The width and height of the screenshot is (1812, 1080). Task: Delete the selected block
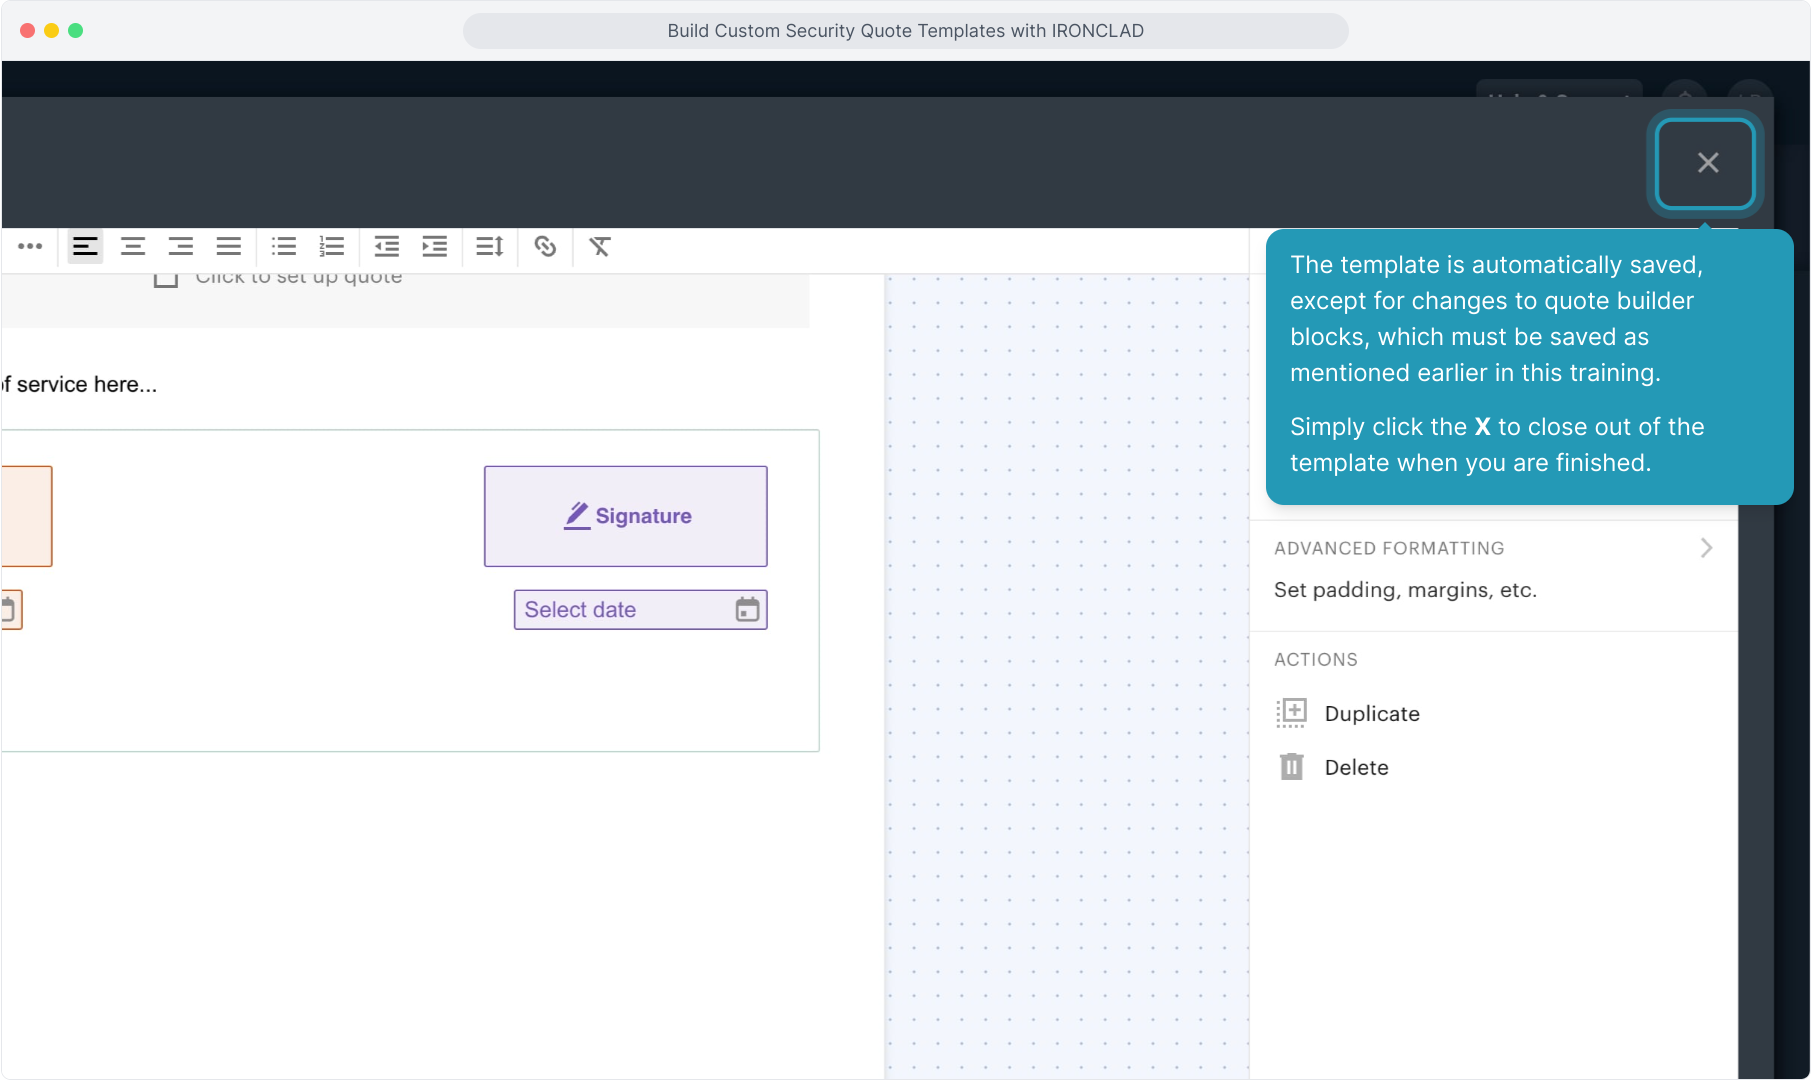1355,767
